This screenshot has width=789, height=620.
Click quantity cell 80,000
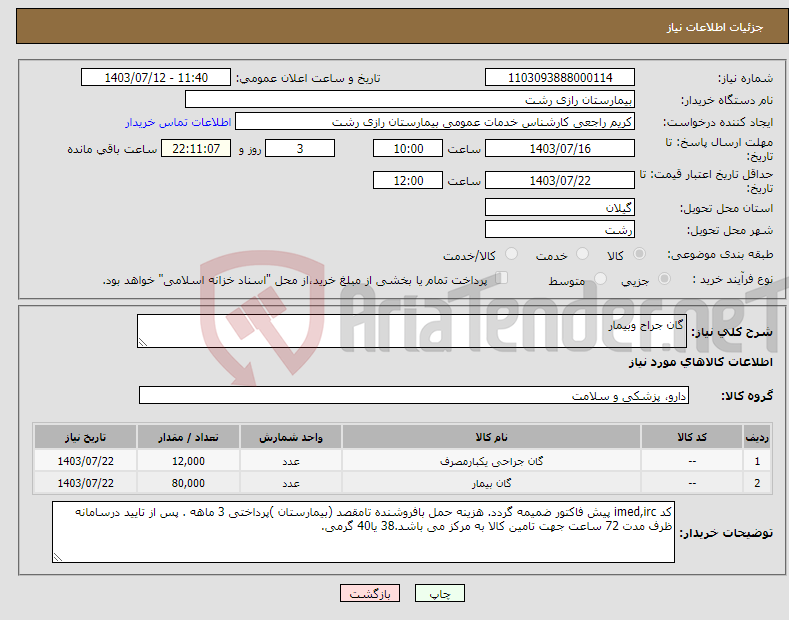coord(188,483)
